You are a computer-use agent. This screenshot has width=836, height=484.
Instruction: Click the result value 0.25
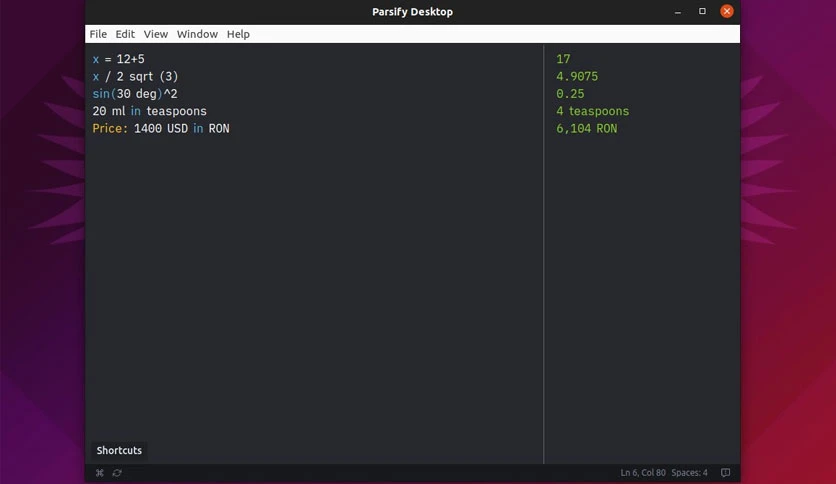(570, 94)
